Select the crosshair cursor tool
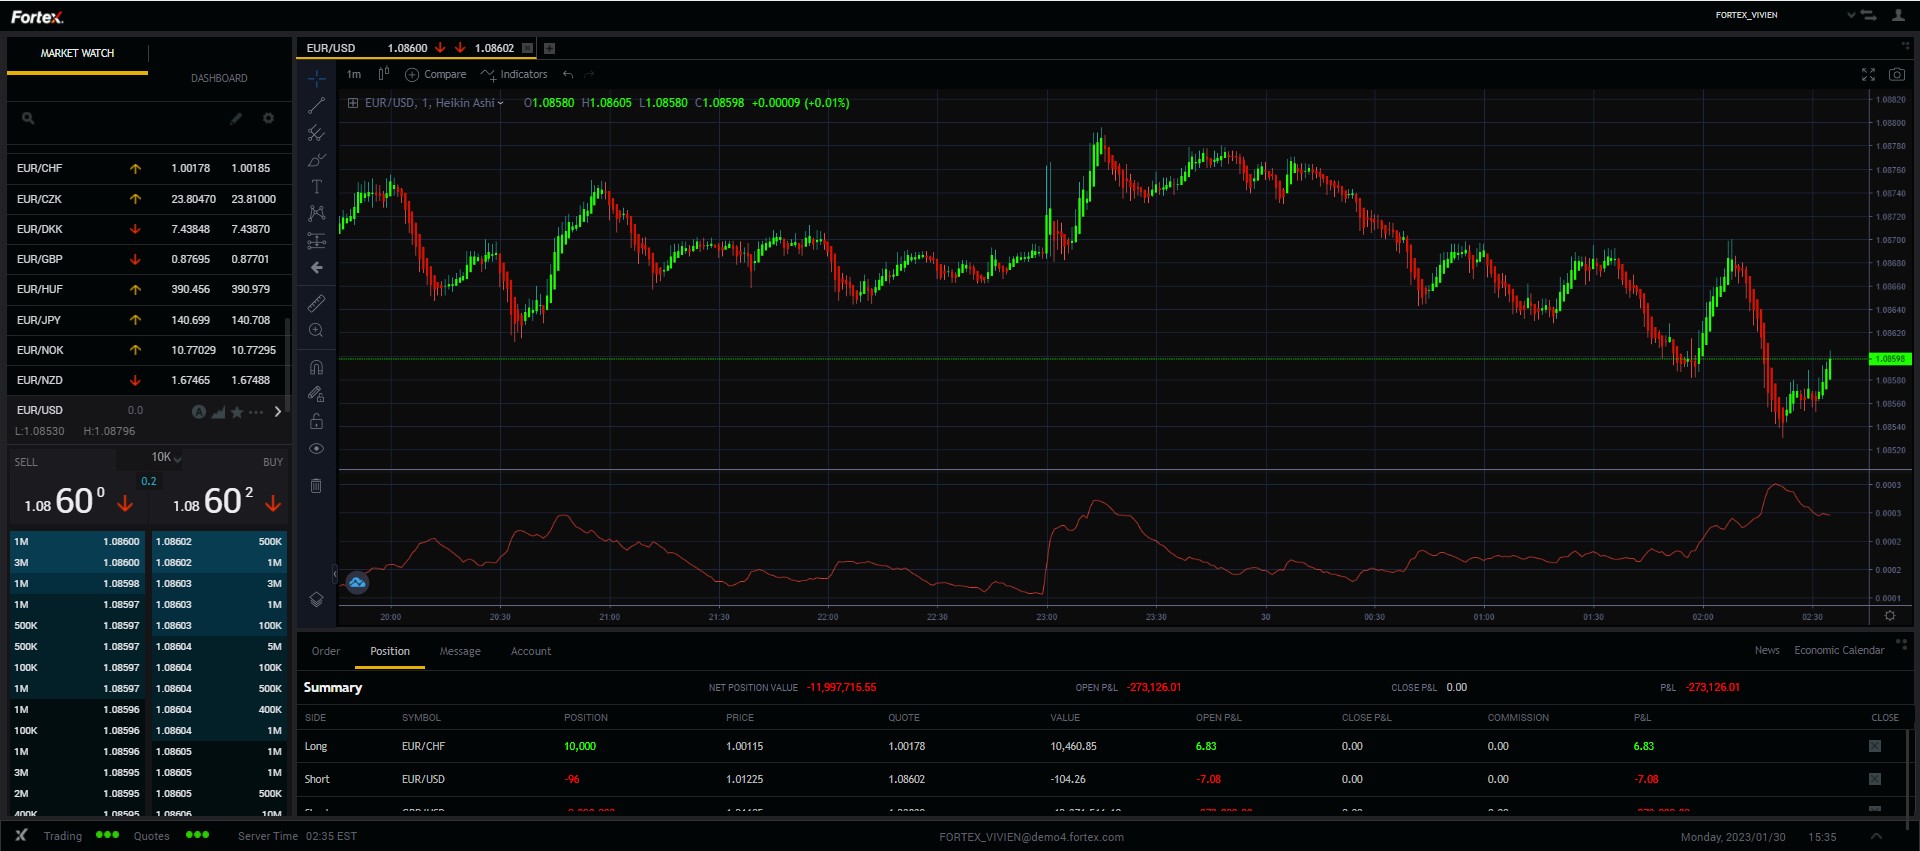The image size is (1920, 851). [316, 78]
